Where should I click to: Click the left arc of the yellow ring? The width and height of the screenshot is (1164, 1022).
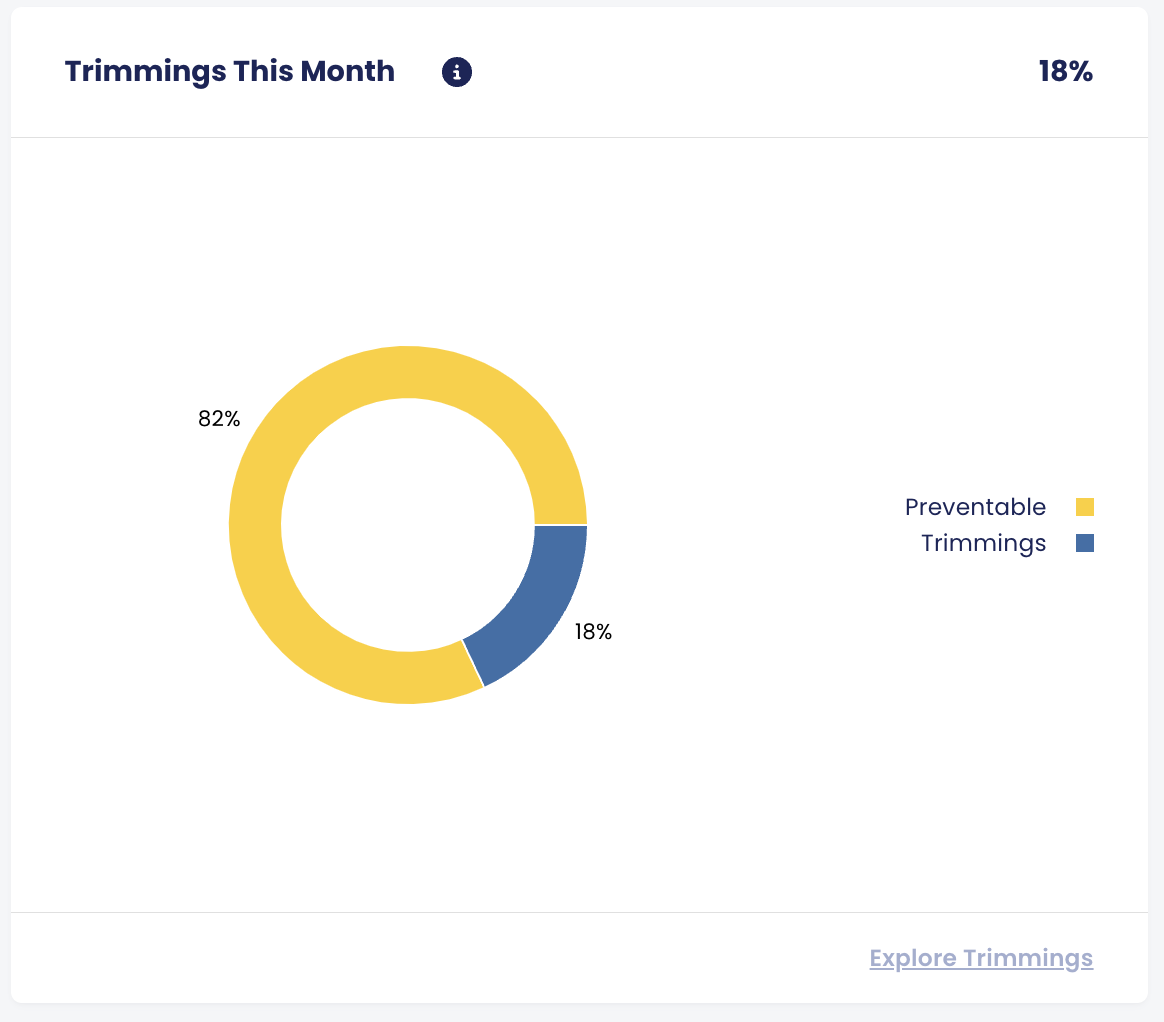255,525
